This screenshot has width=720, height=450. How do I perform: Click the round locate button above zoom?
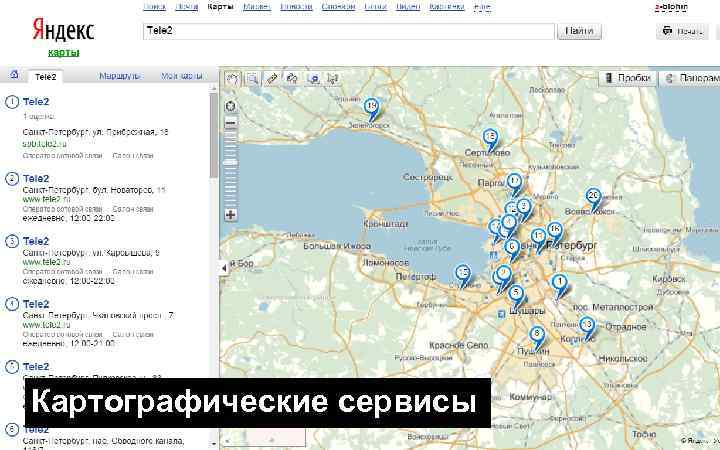coord(231,106)
